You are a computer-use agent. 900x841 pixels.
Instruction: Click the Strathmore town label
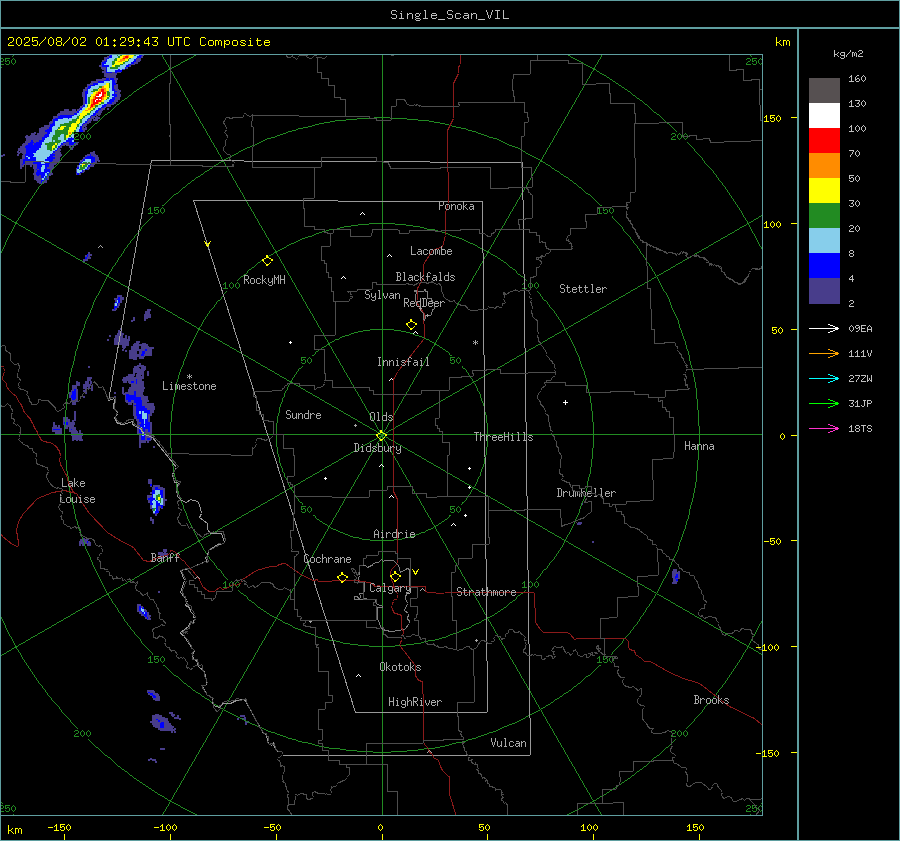(x=486, y=592)
